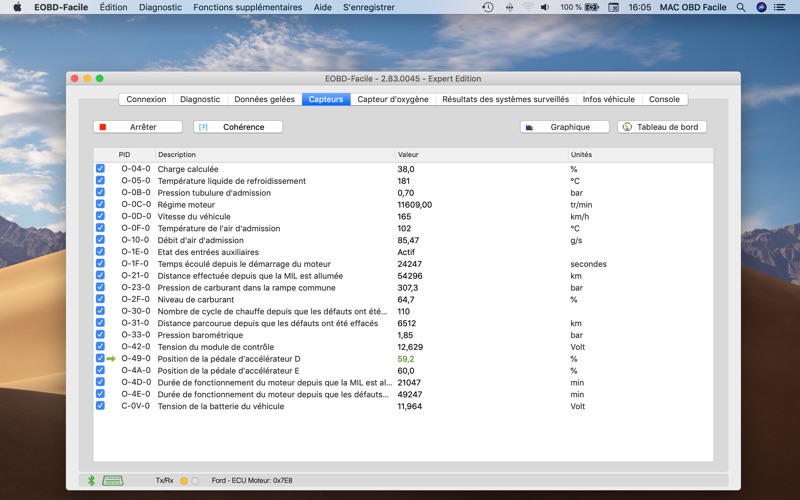Select row with PID O-23-0
This screenshot has width=800, height=500.
pos(403,287)
